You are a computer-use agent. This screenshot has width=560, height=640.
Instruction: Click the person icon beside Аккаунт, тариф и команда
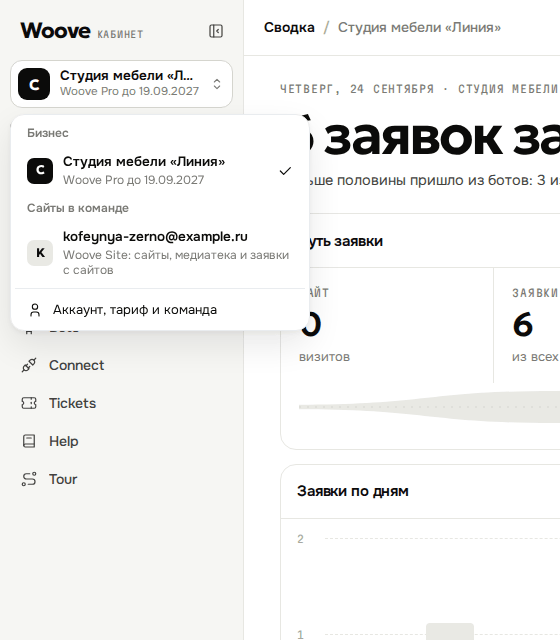pos(35,310)
